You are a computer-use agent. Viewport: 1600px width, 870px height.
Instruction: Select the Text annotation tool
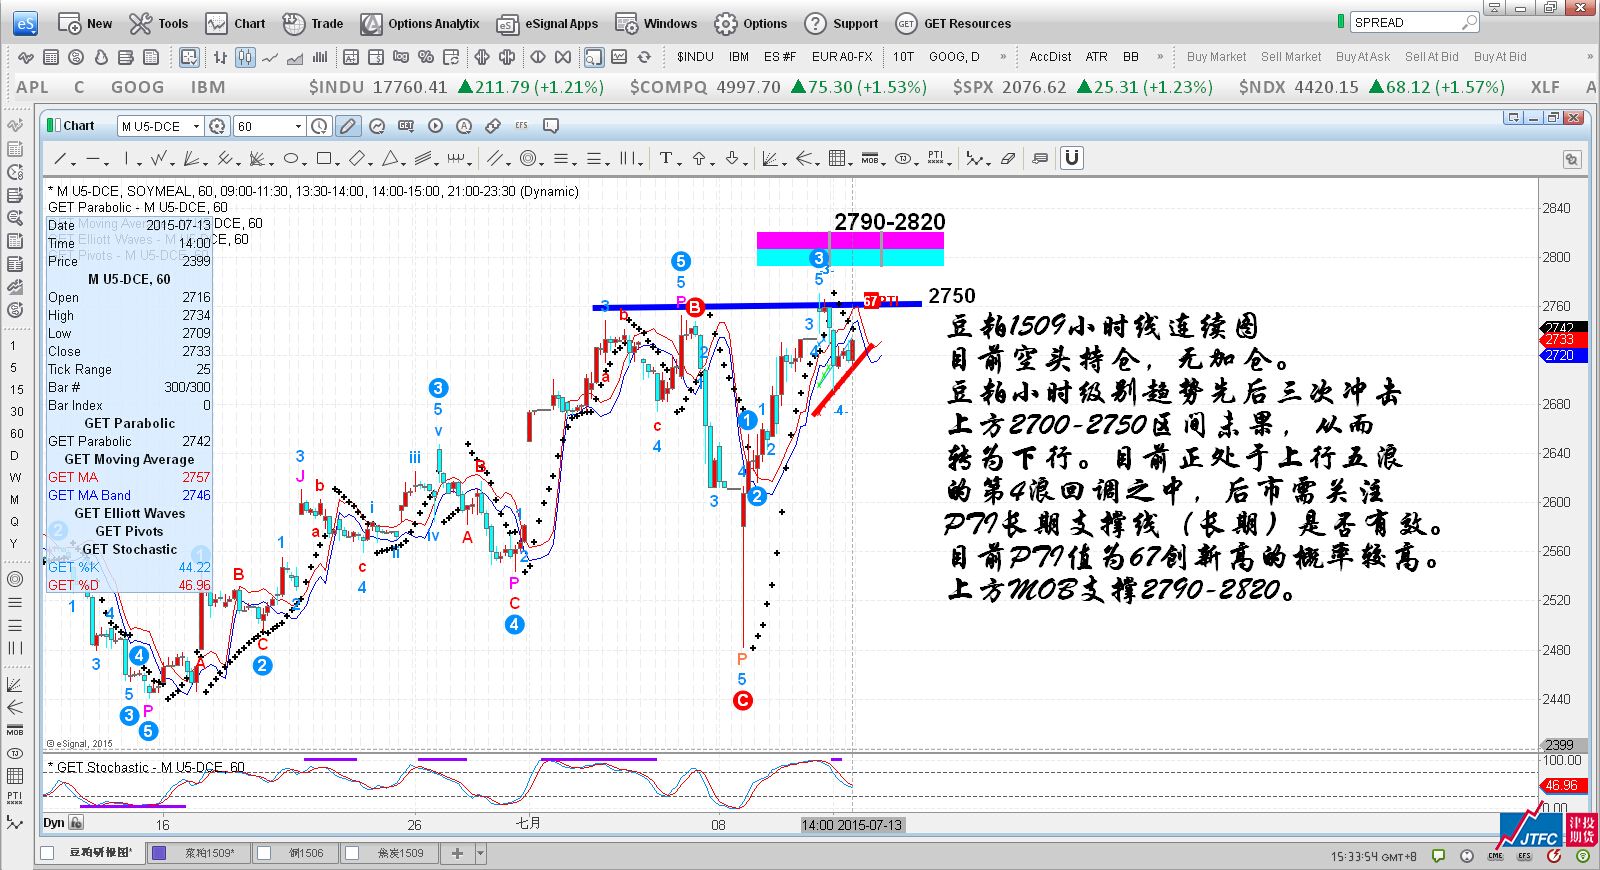(666, 159)
